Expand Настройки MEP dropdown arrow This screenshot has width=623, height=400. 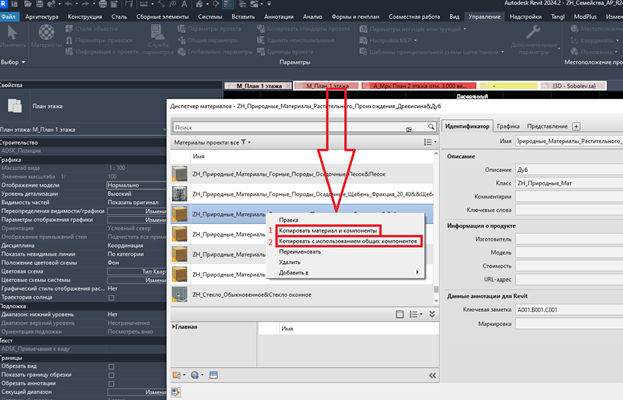click(415, 41)
